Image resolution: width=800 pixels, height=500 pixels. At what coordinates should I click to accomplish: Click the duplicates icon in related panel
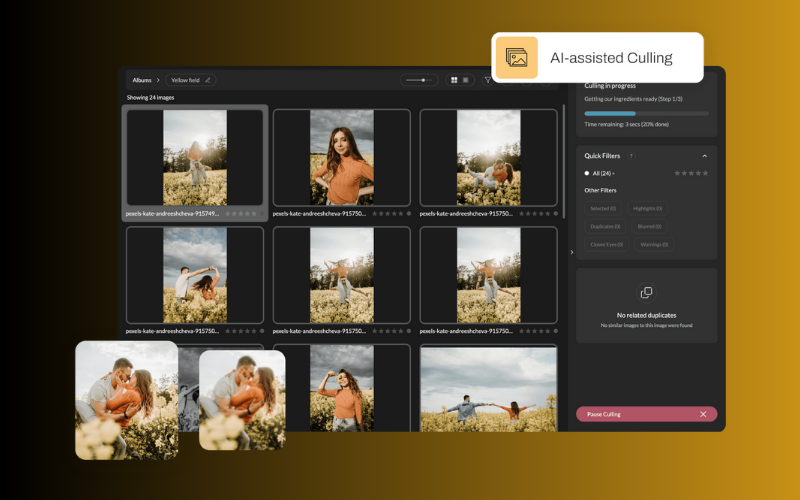click(x=646, y=292)
